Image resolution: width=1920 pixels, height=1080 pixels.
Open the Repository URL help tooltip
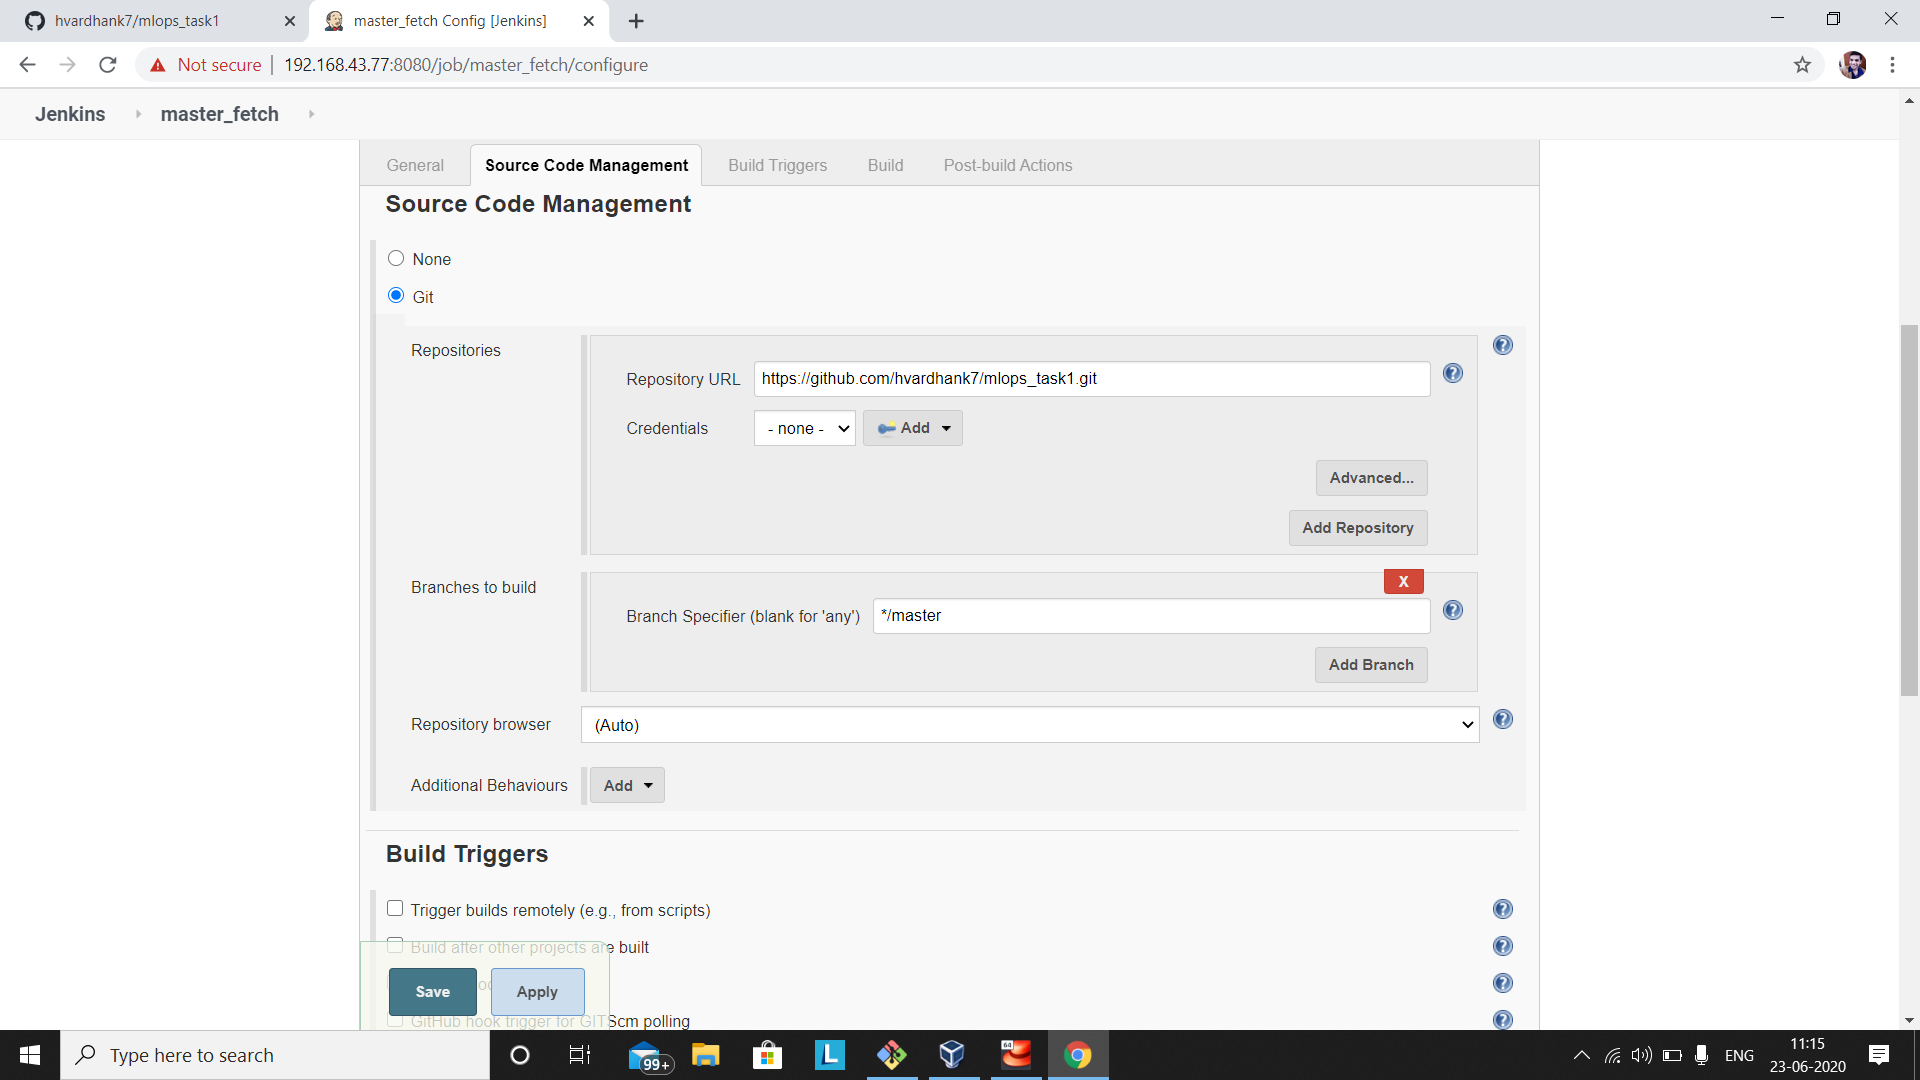coord(1453,372)
